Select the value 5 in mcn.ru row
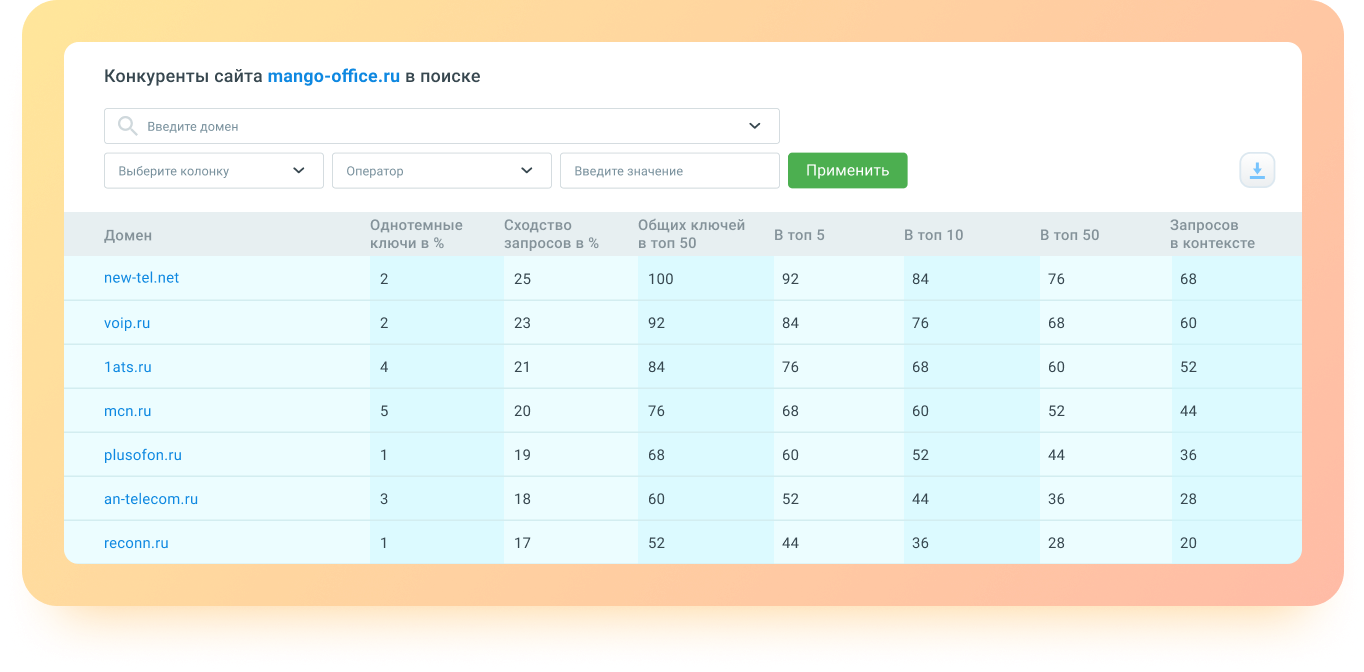 click(x=384, y=411)
